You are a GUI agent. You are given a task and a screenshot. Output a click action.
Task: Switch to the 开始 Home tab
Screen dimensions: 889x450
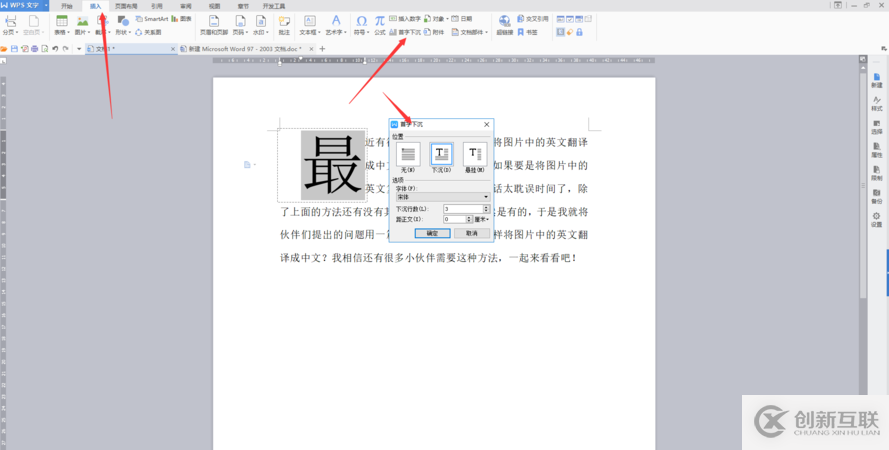[67, 6]
